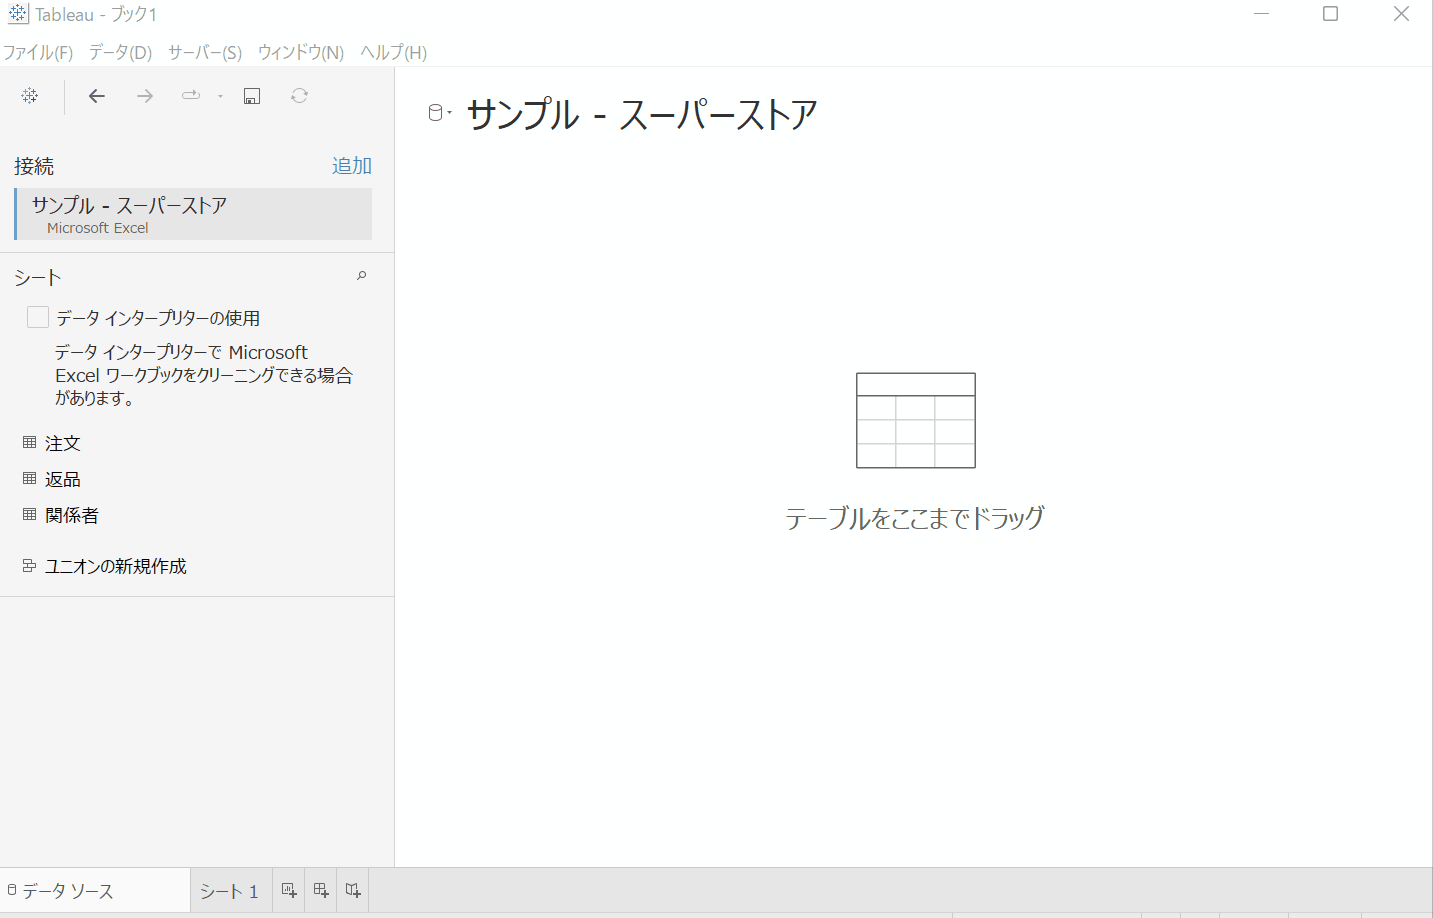Viewport: 1433px width, 918px height.
Task: Click the table icon next to 関係者
Action: (29, 514)
